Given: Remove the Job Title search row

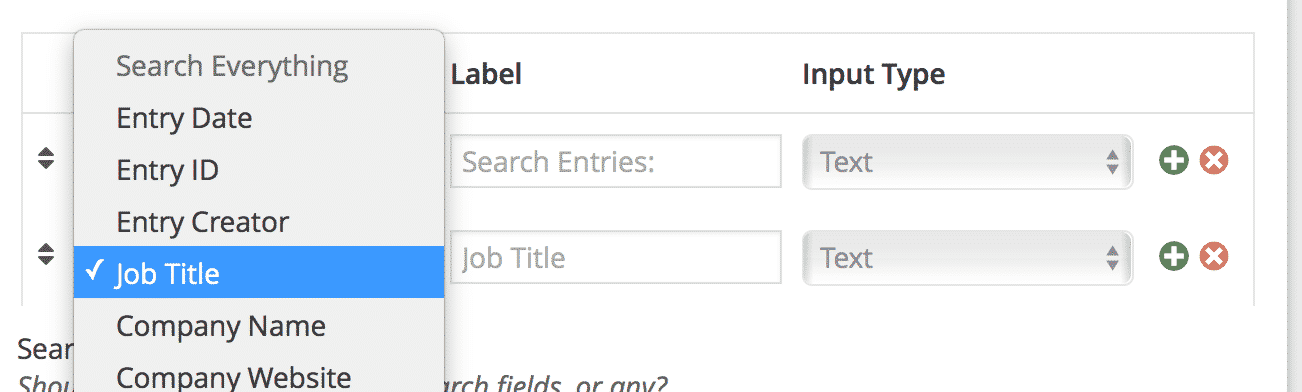Looking at the screenshot, I should click(x=1214, y=257).
